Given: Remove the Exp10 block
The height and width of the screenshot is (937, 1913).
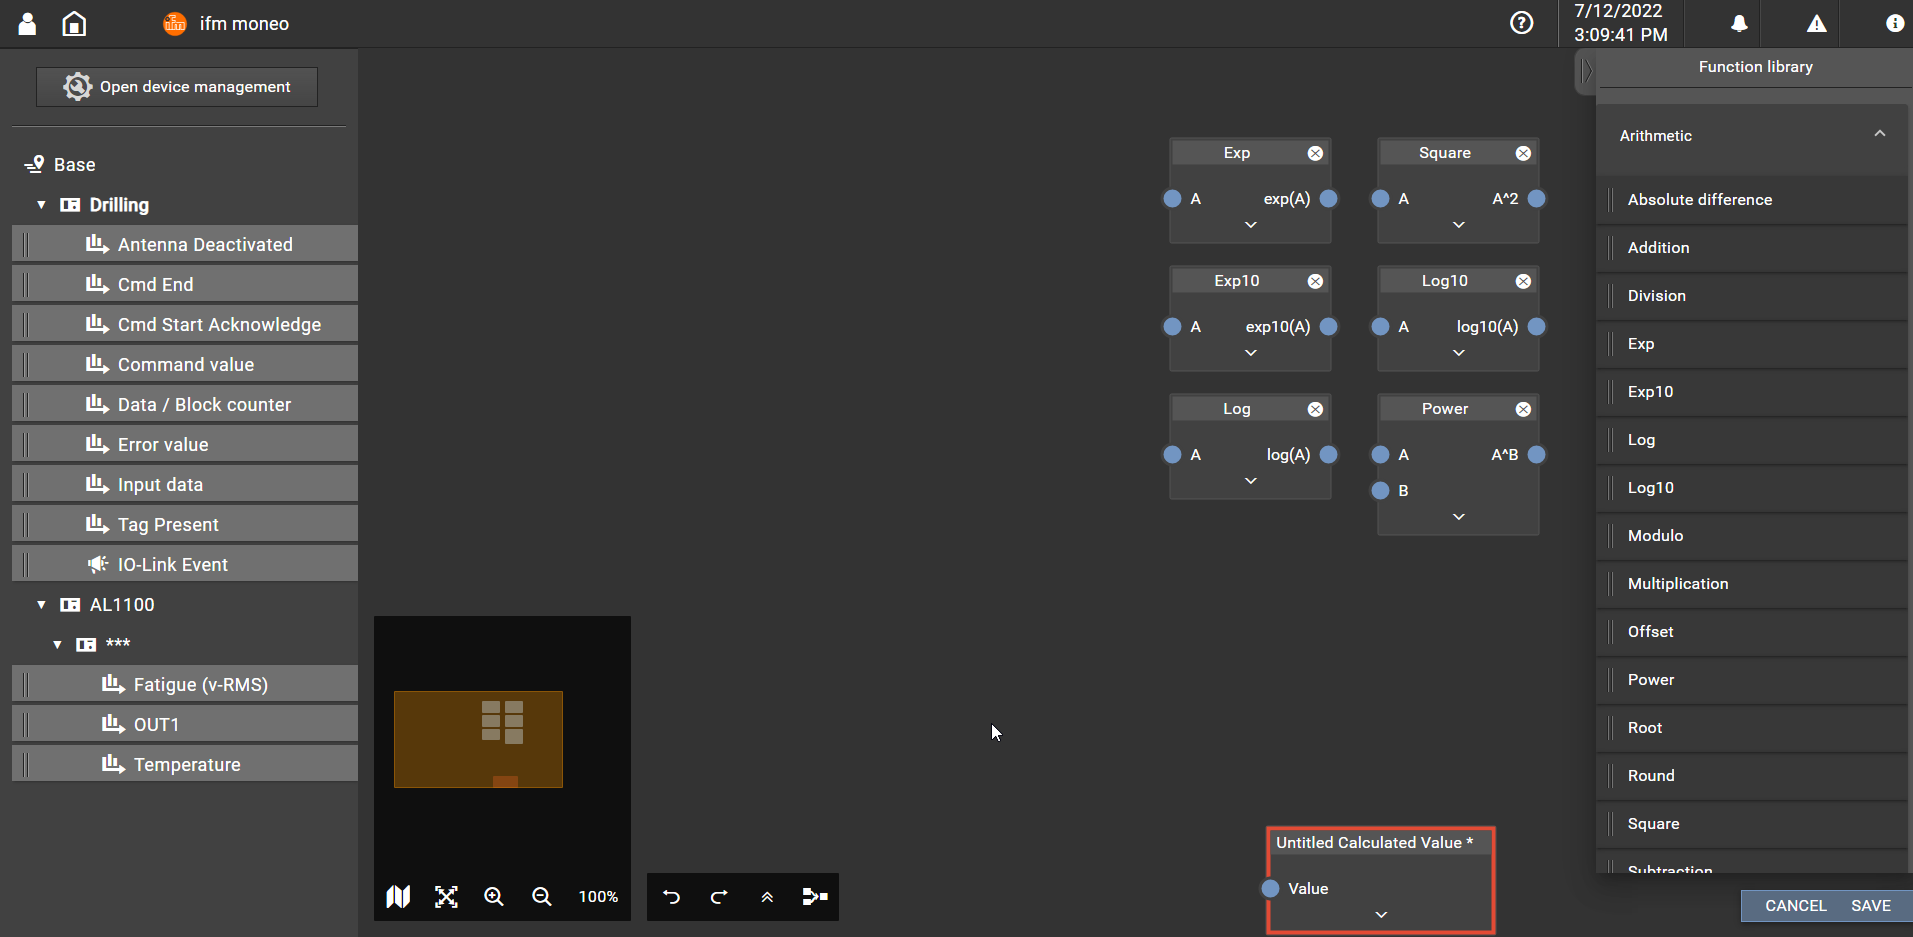Looking at the screenshot, I should pyautogui.click(x=1315, y=281).
